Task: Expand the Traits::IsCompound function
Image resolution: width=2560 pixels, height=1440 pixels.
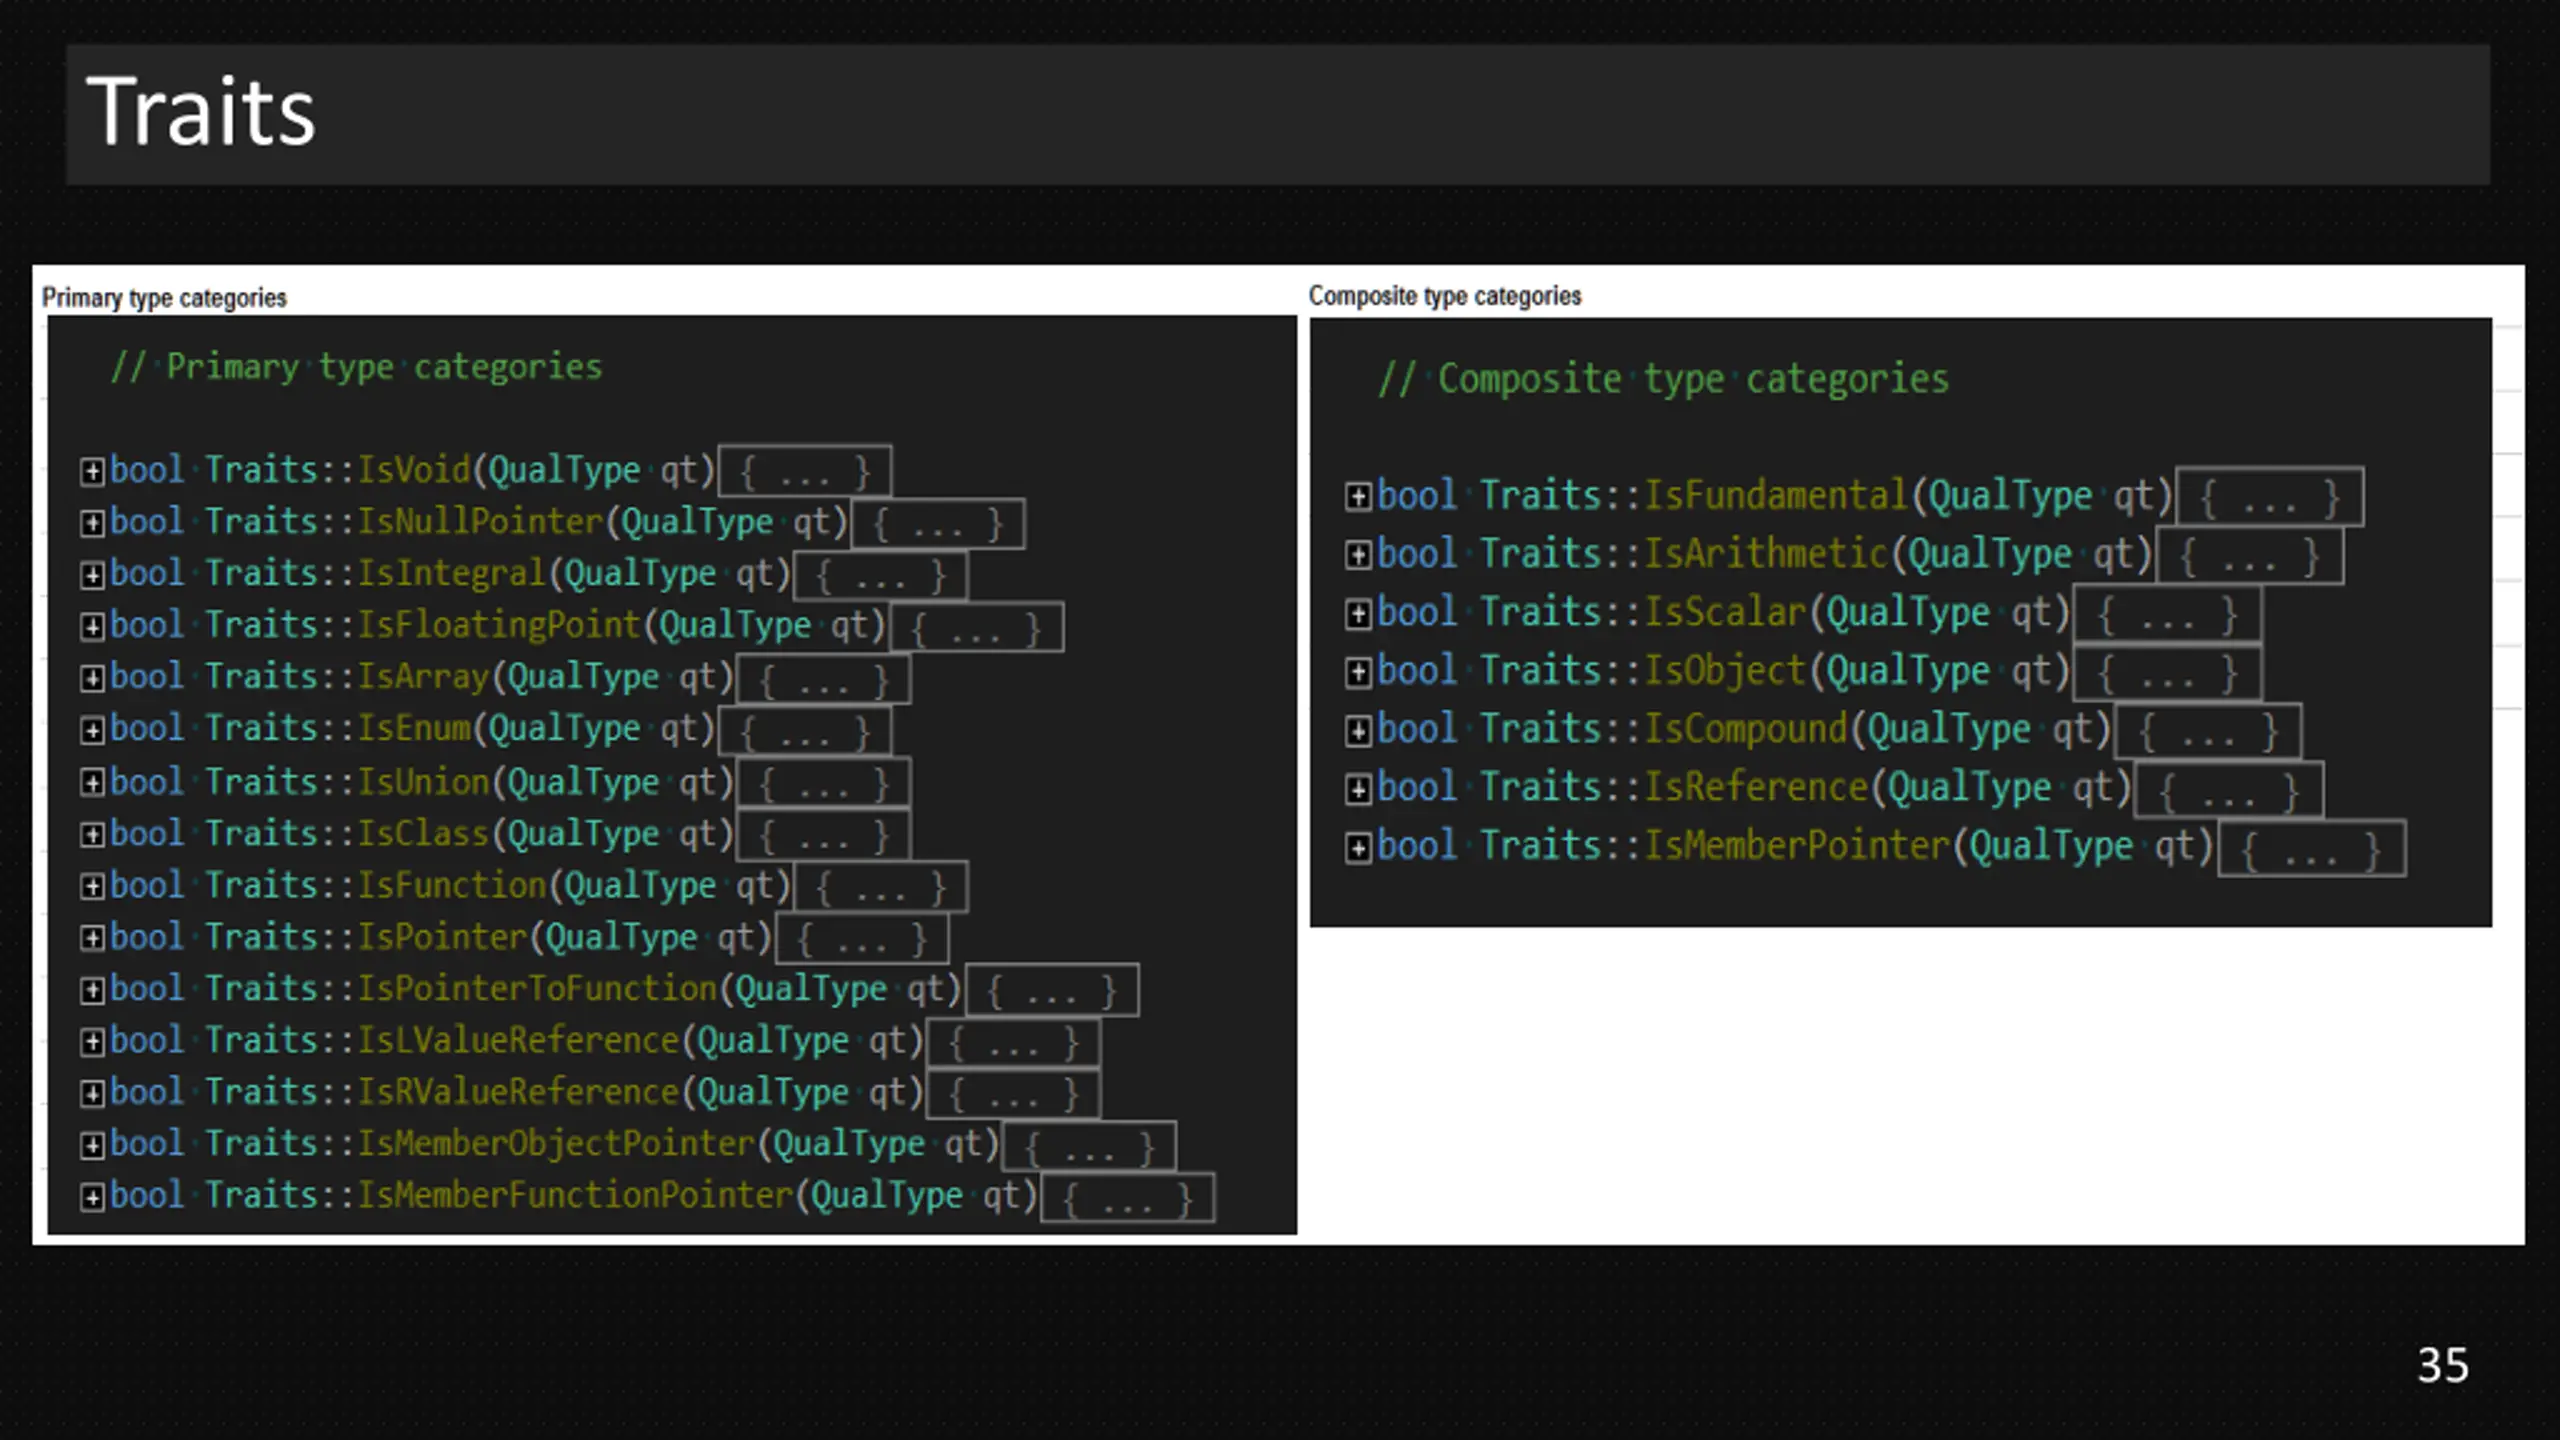Action: pyautogui.click(x=1357, y=731)
